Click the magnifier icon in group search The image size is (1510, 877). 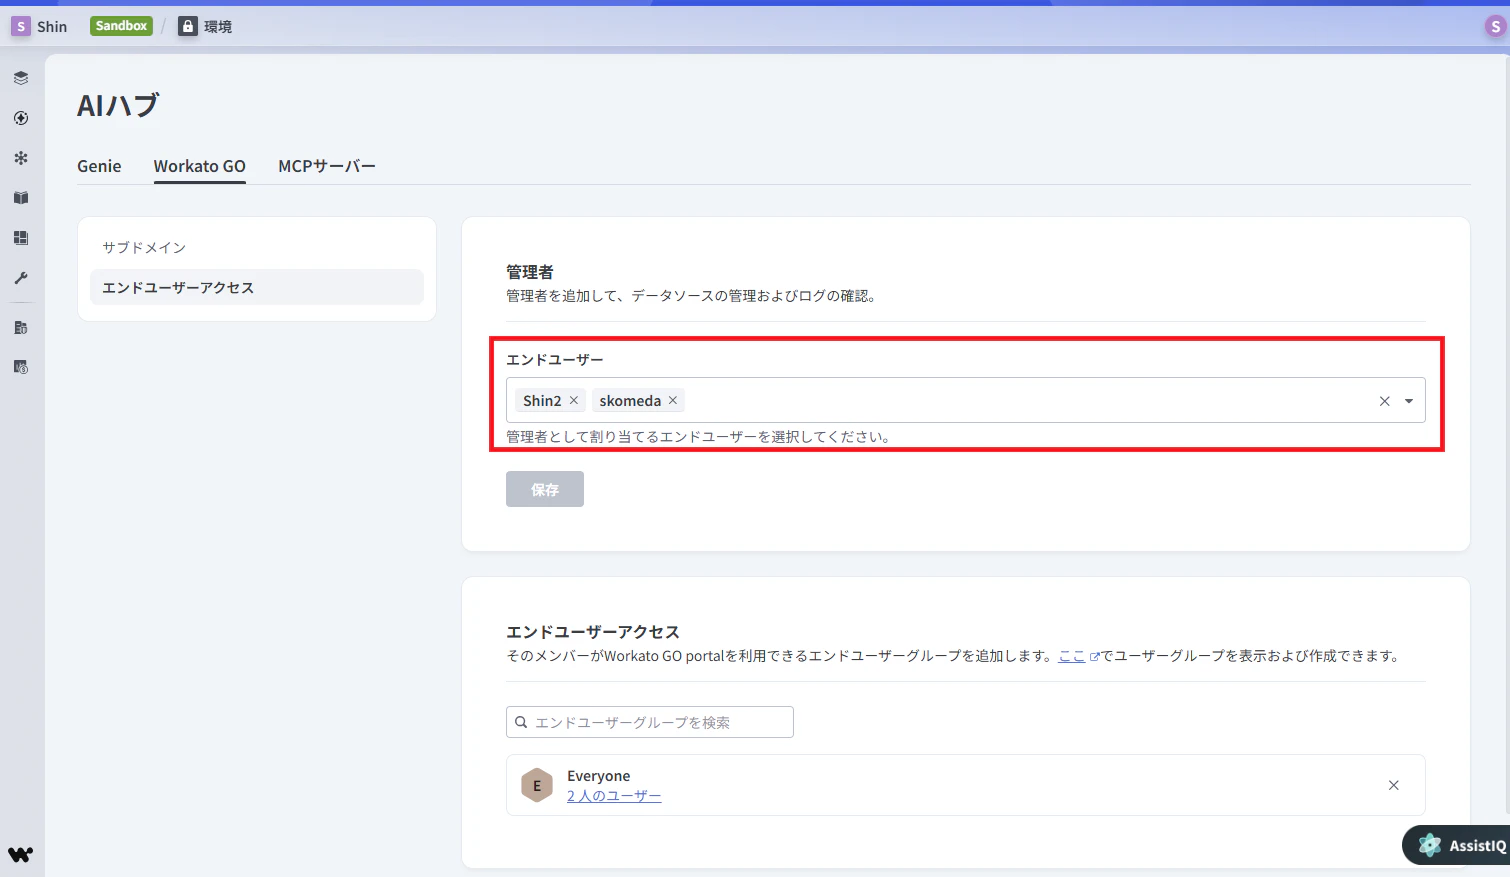pos(521,722)
